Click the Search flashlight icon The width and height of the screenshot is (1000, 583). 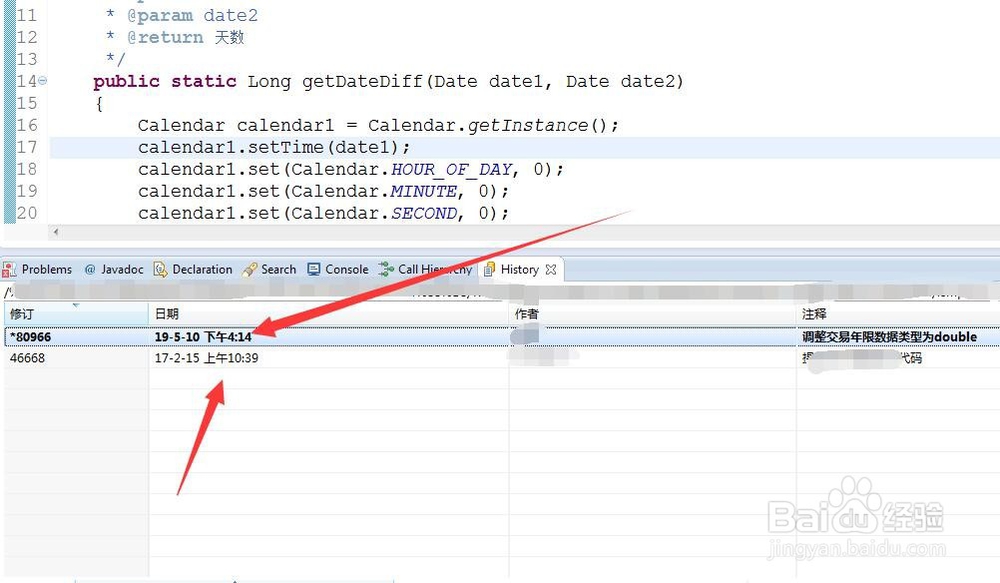249,270
